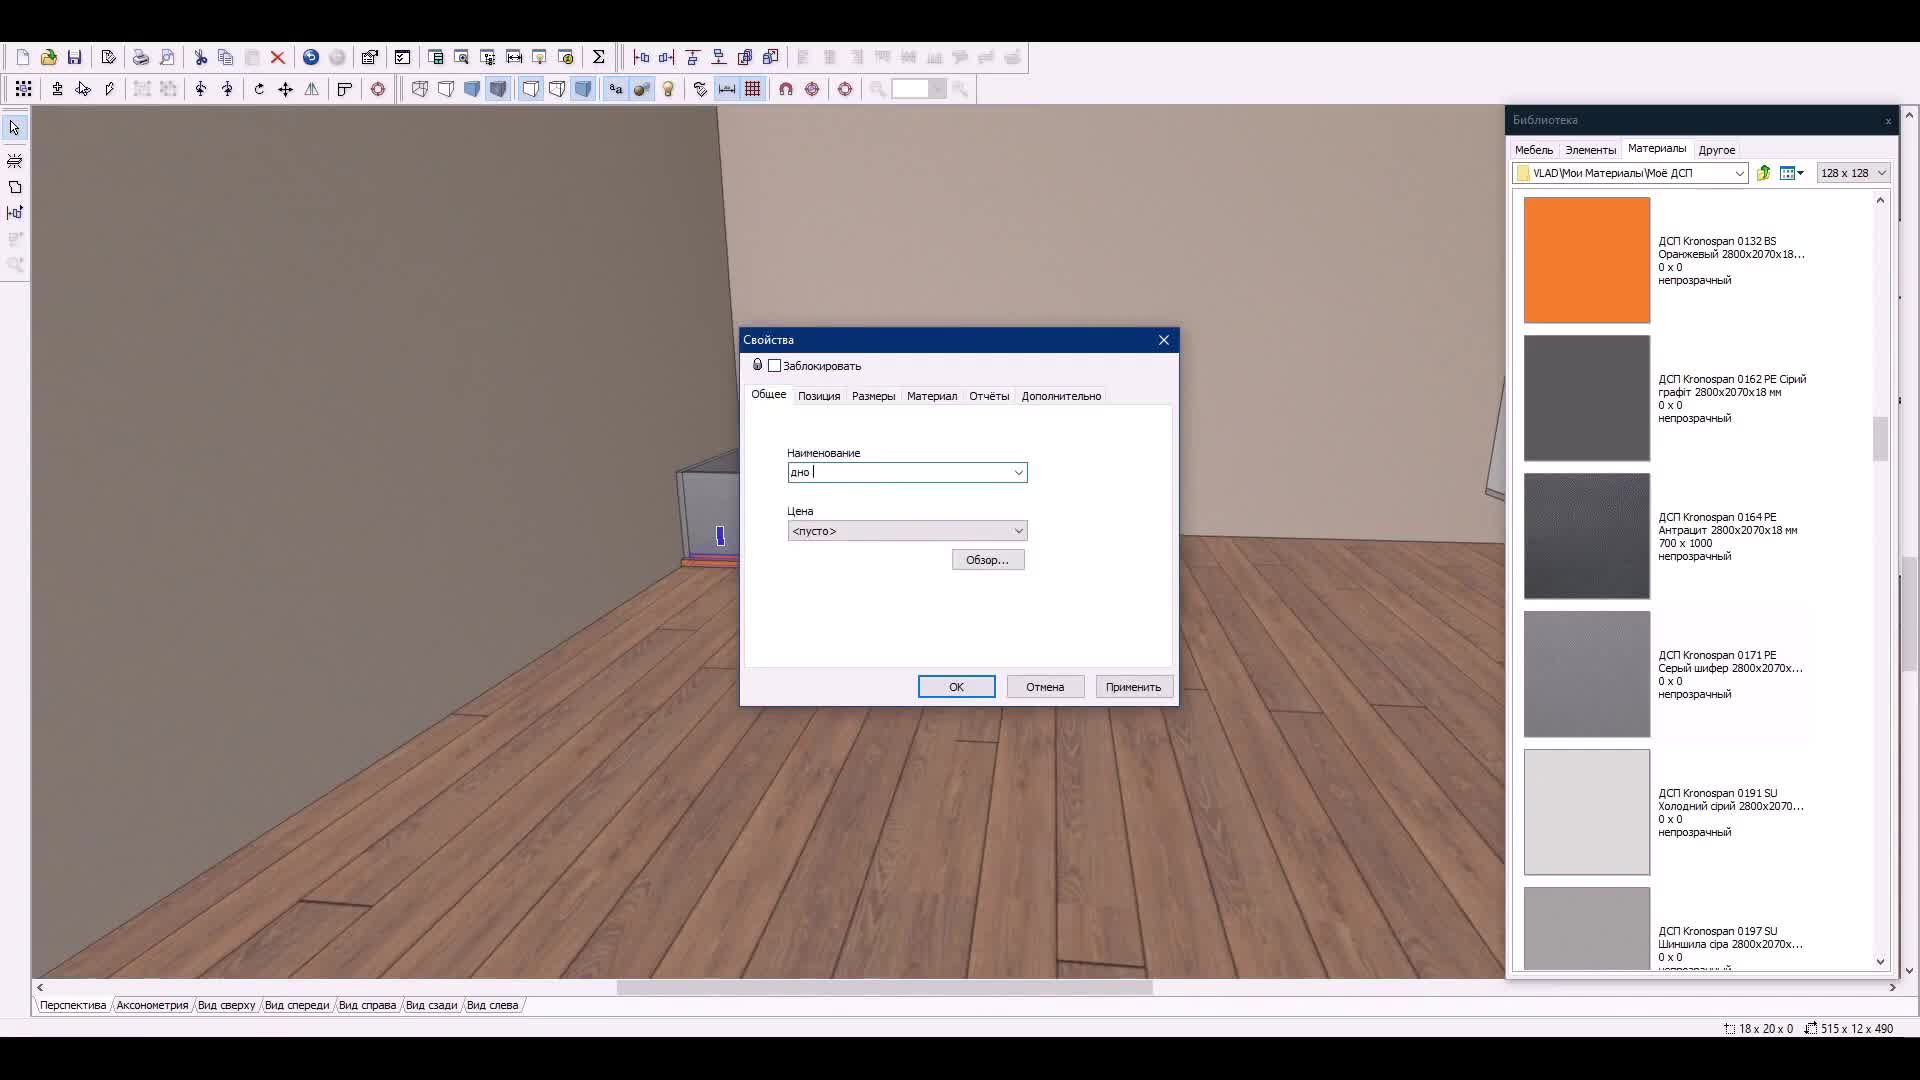Screen dimensions: 1920x1080
Task: Expand the Цена dropdown
Action: [1018, 531]
